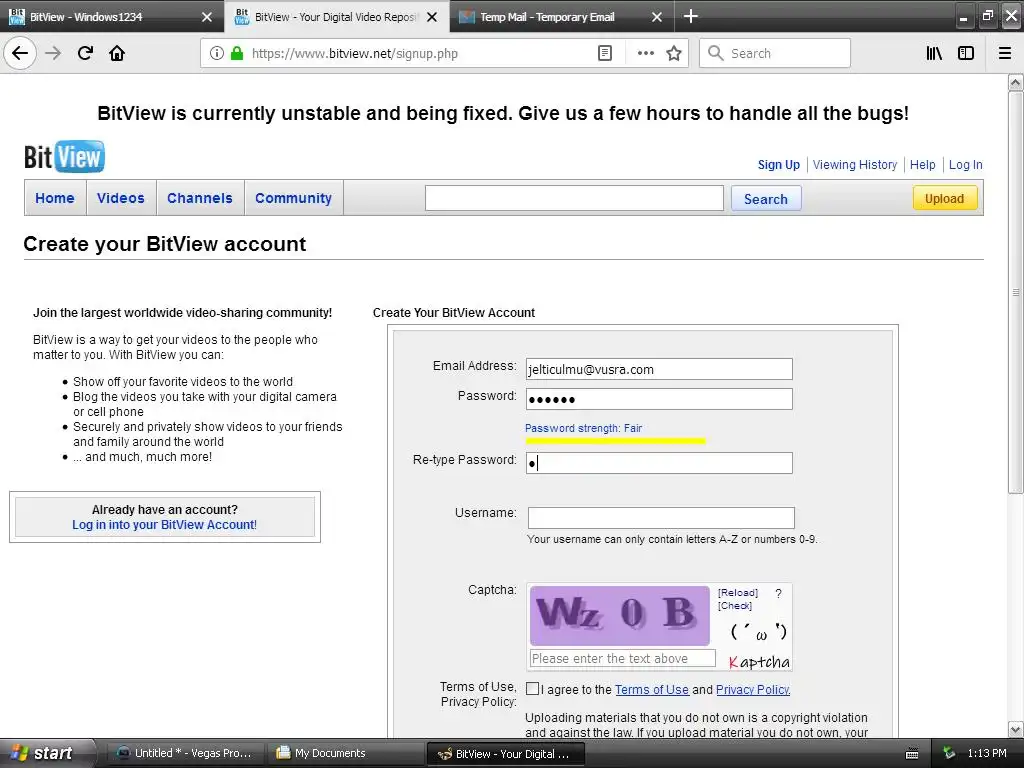Click the Sign Up link
The image size is (1024, 768).
coord(778,165)
